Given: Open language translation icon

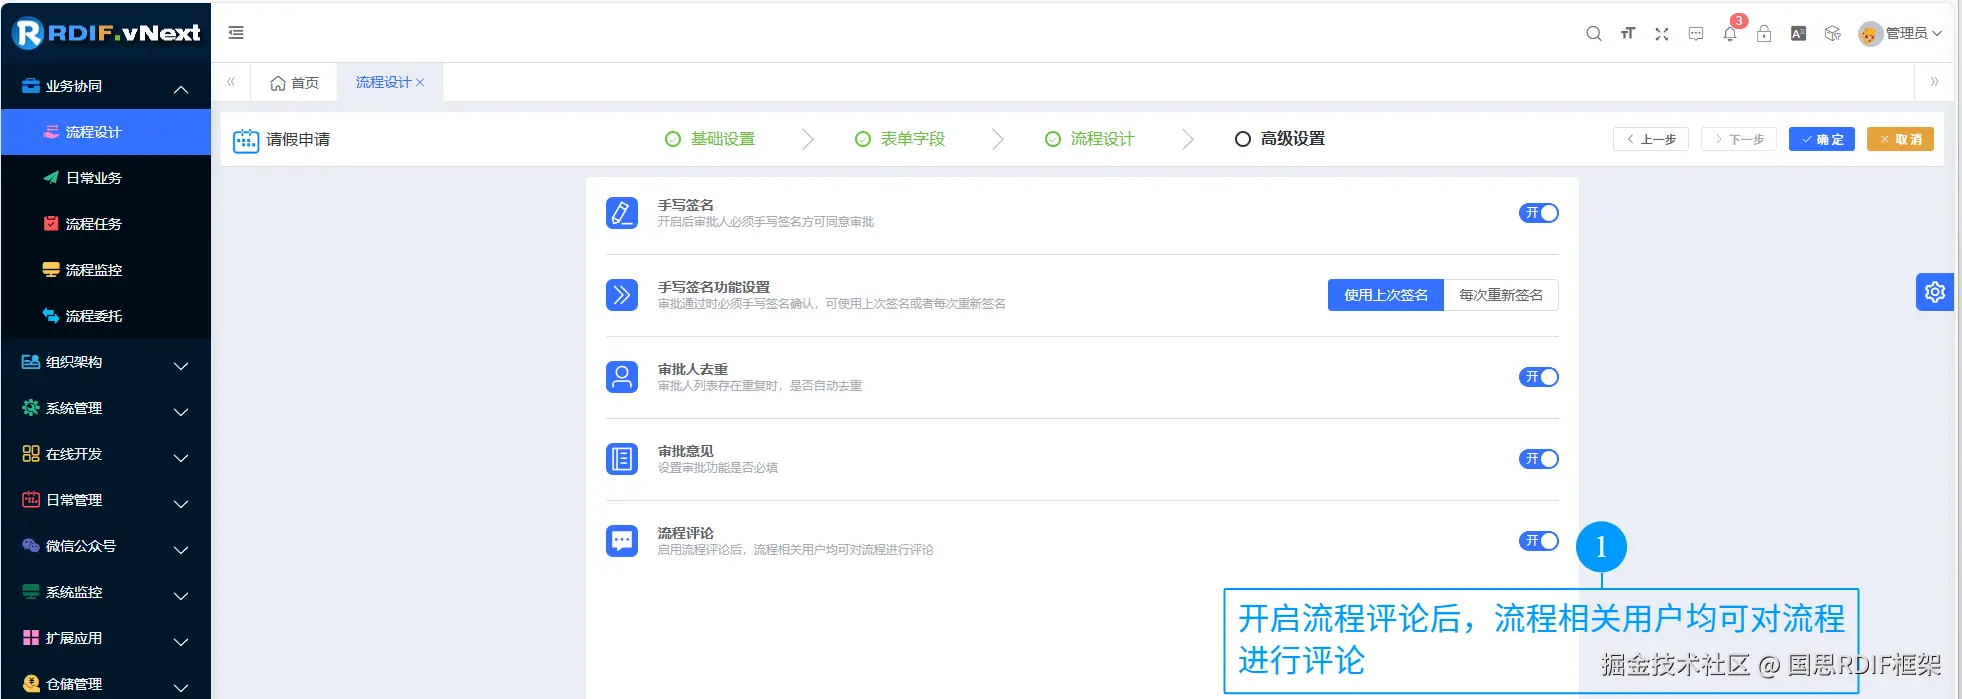Looking at the screenshot, I should [x=1798, y=33].
